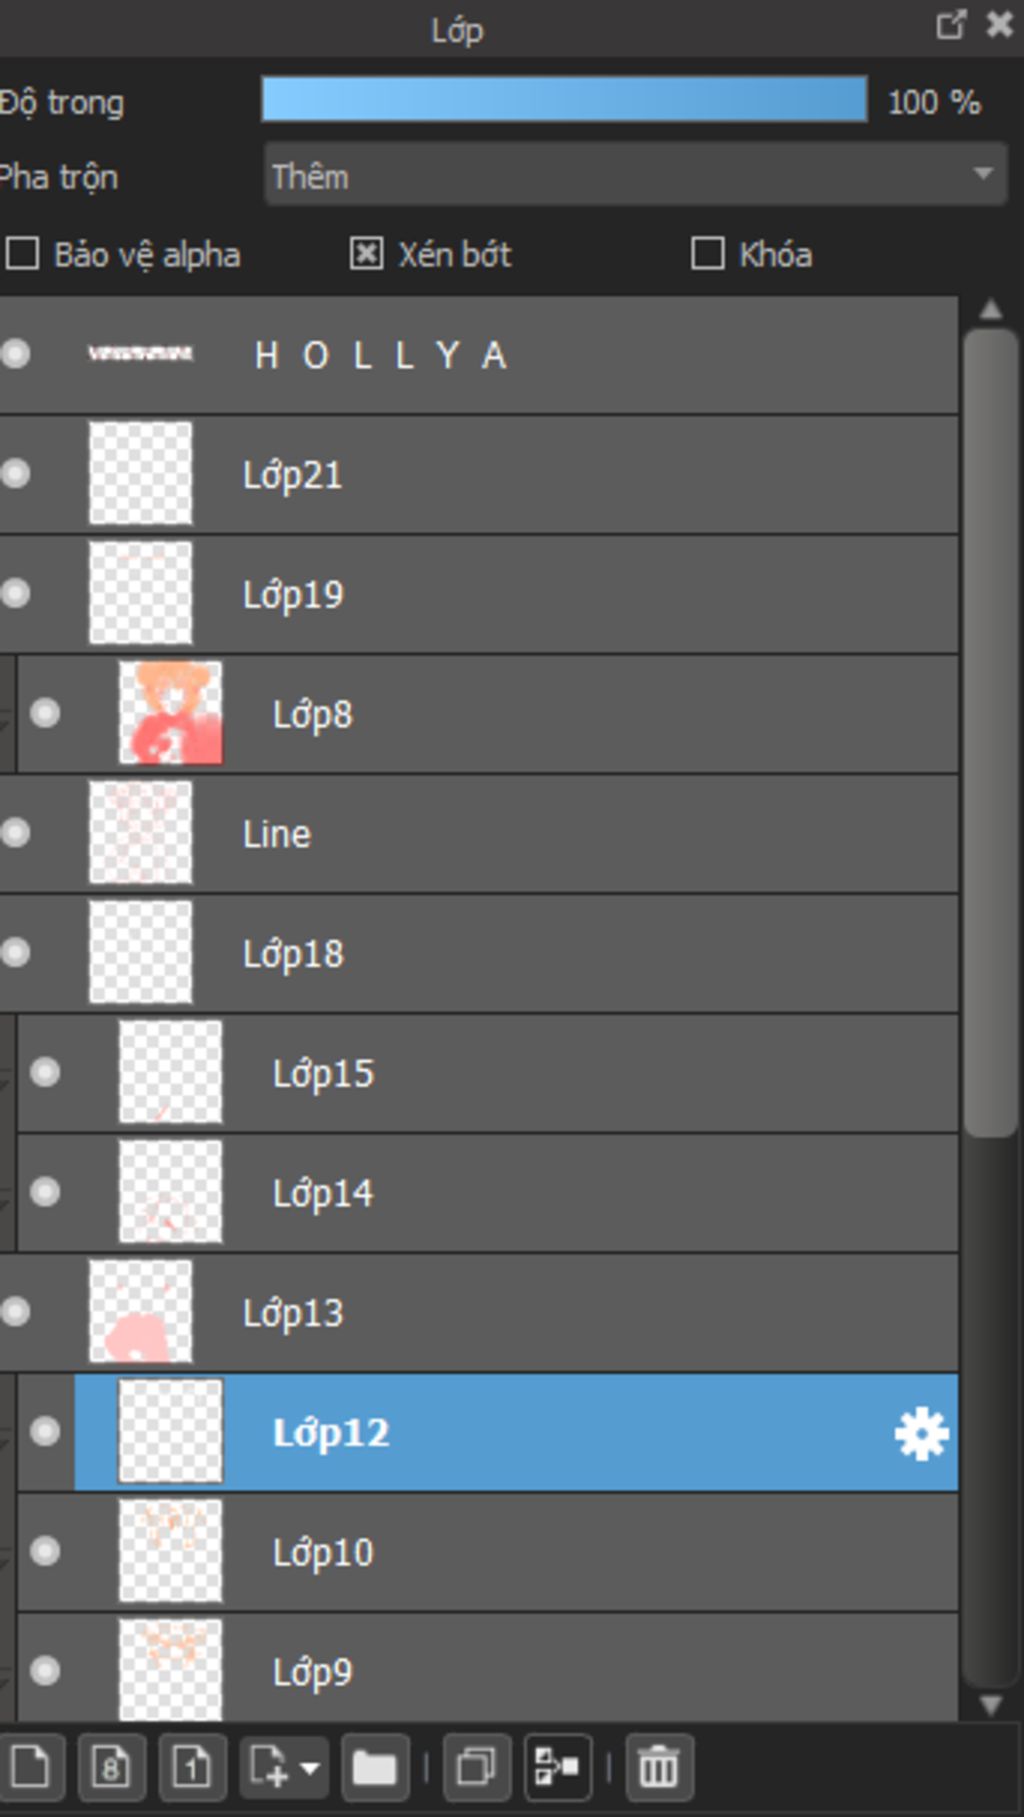Add a new 1-bit layer
This screenshot has width=1024, height=1817.
pyautogui.click(x=192, y=1768)
